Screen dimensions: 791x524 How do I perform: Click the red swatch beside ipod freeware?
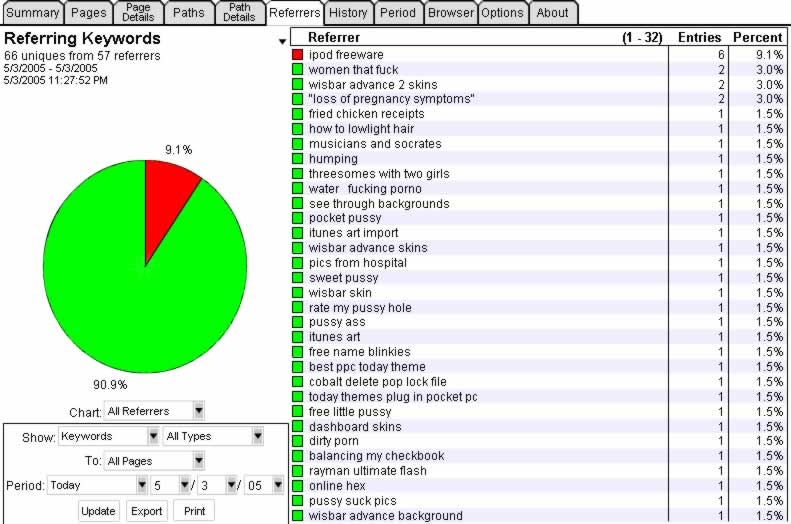(297, 54)
